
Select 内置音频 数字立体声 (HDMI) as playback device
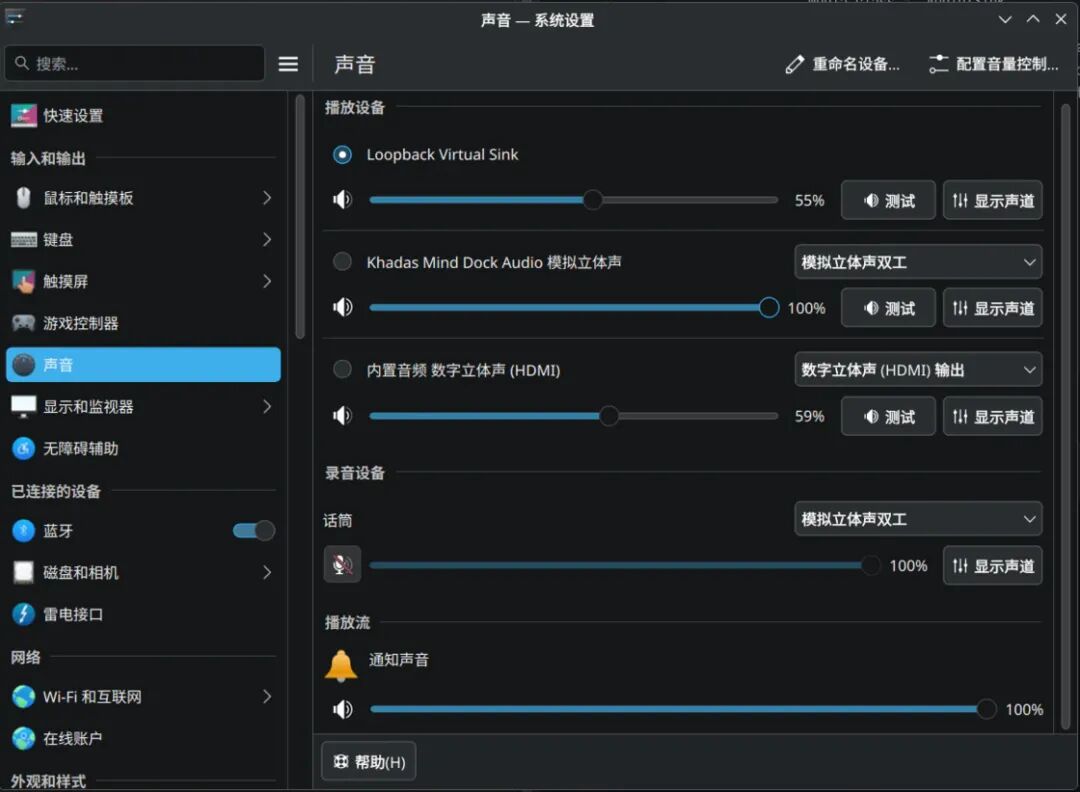(x=342, y=370)
